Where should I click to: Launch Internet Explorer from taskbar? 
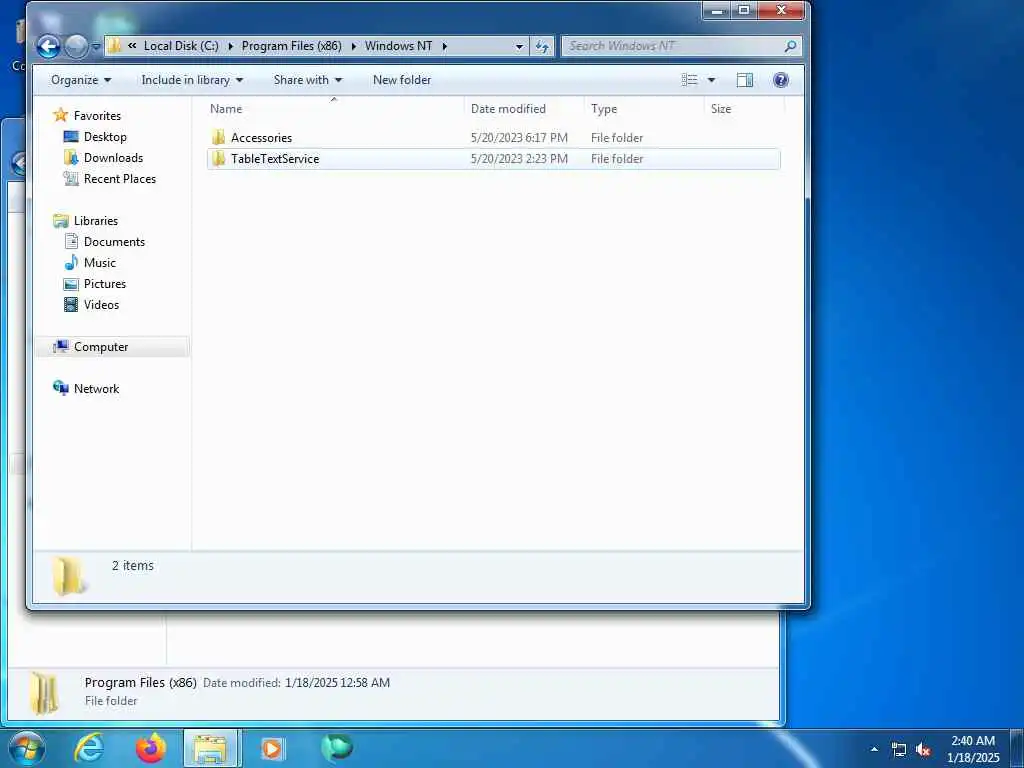[89, 748]
